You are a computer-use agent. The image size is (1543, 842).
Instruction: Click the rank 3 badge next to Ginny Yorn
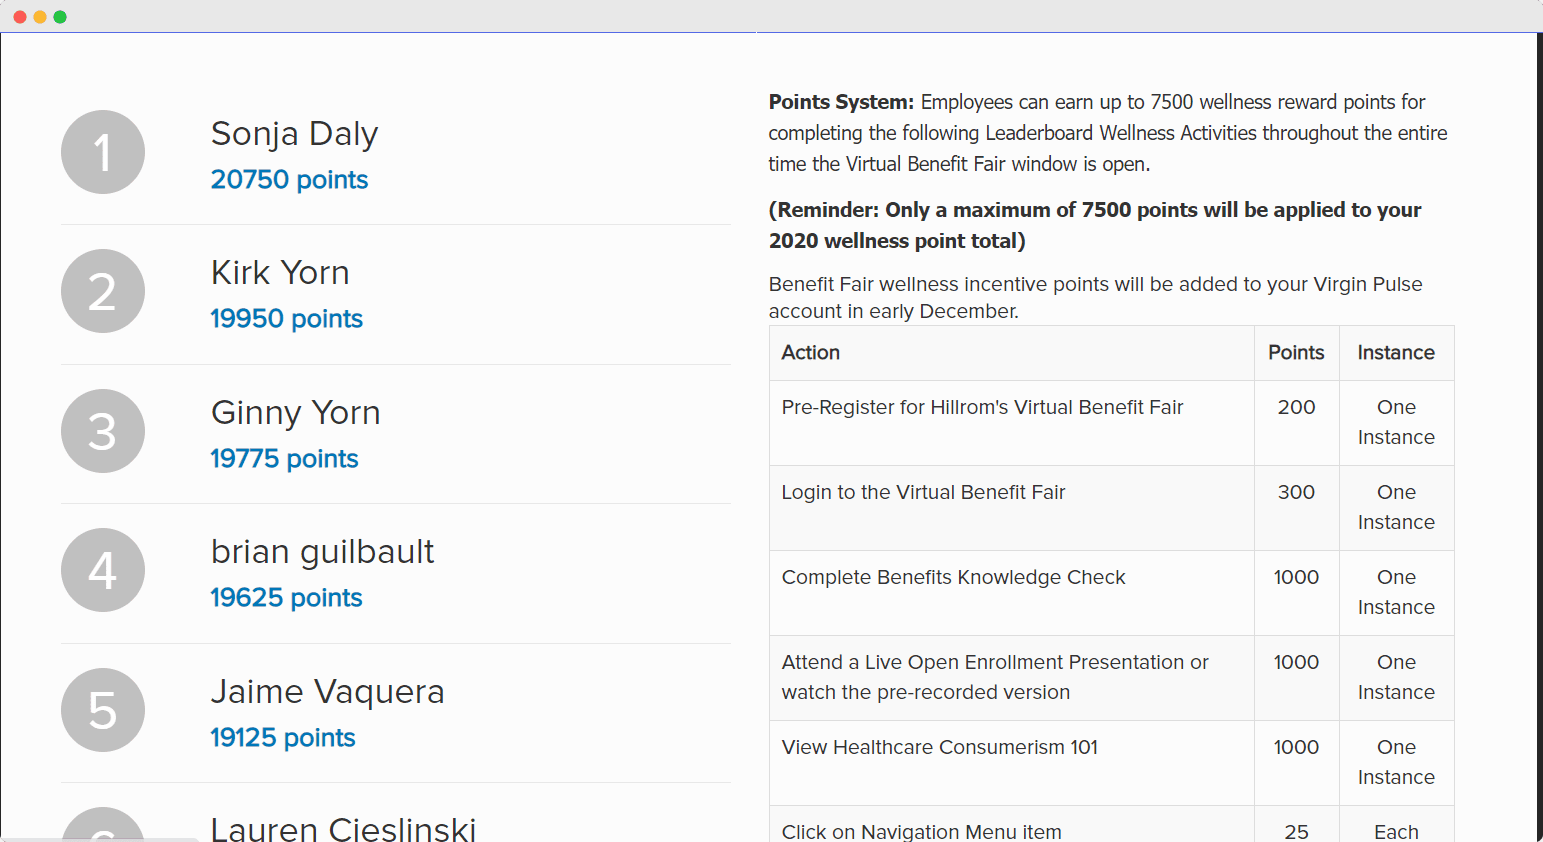click(x=102, y=431)
